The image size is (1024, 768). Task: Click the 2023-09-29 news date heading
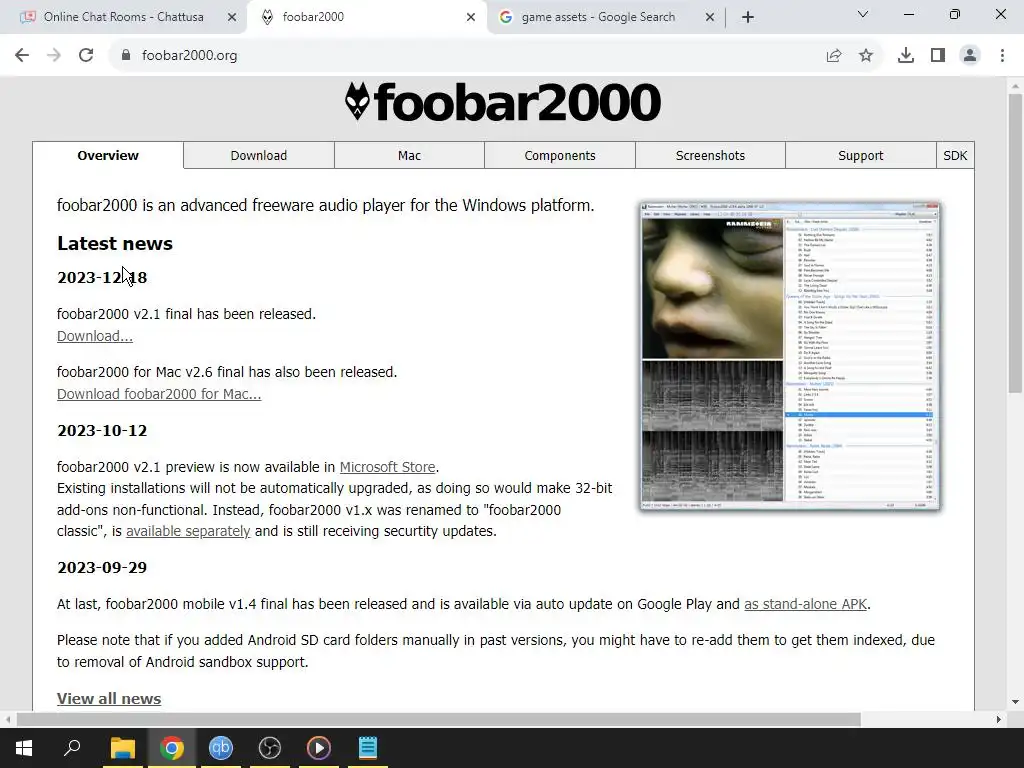click(102, 568)
